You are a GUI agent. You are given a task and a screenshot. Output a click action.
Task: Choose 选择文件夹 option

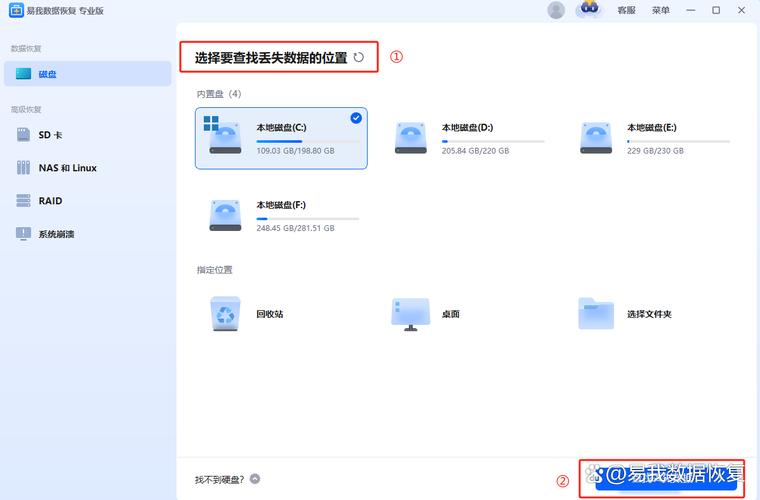(652, 314)
